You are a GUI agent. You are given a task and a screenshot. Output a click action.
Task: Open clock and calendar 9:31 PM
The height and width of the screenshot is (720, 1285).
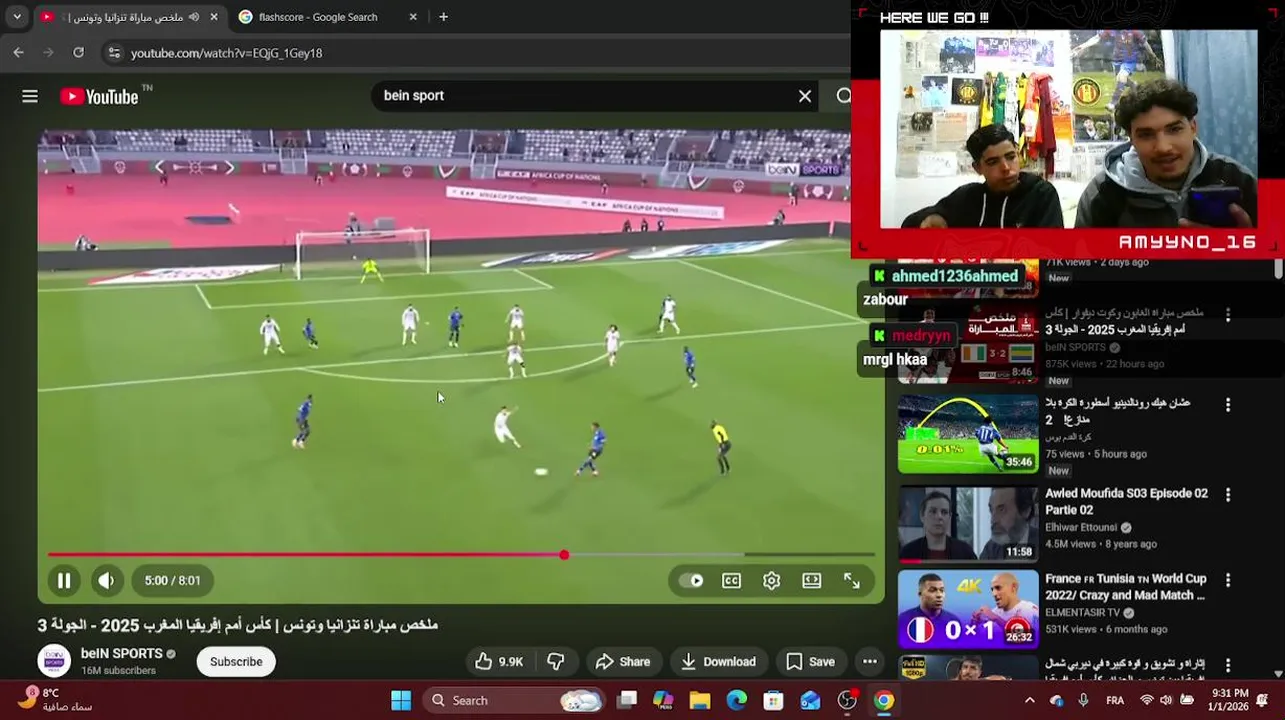tap(1230, 700)
